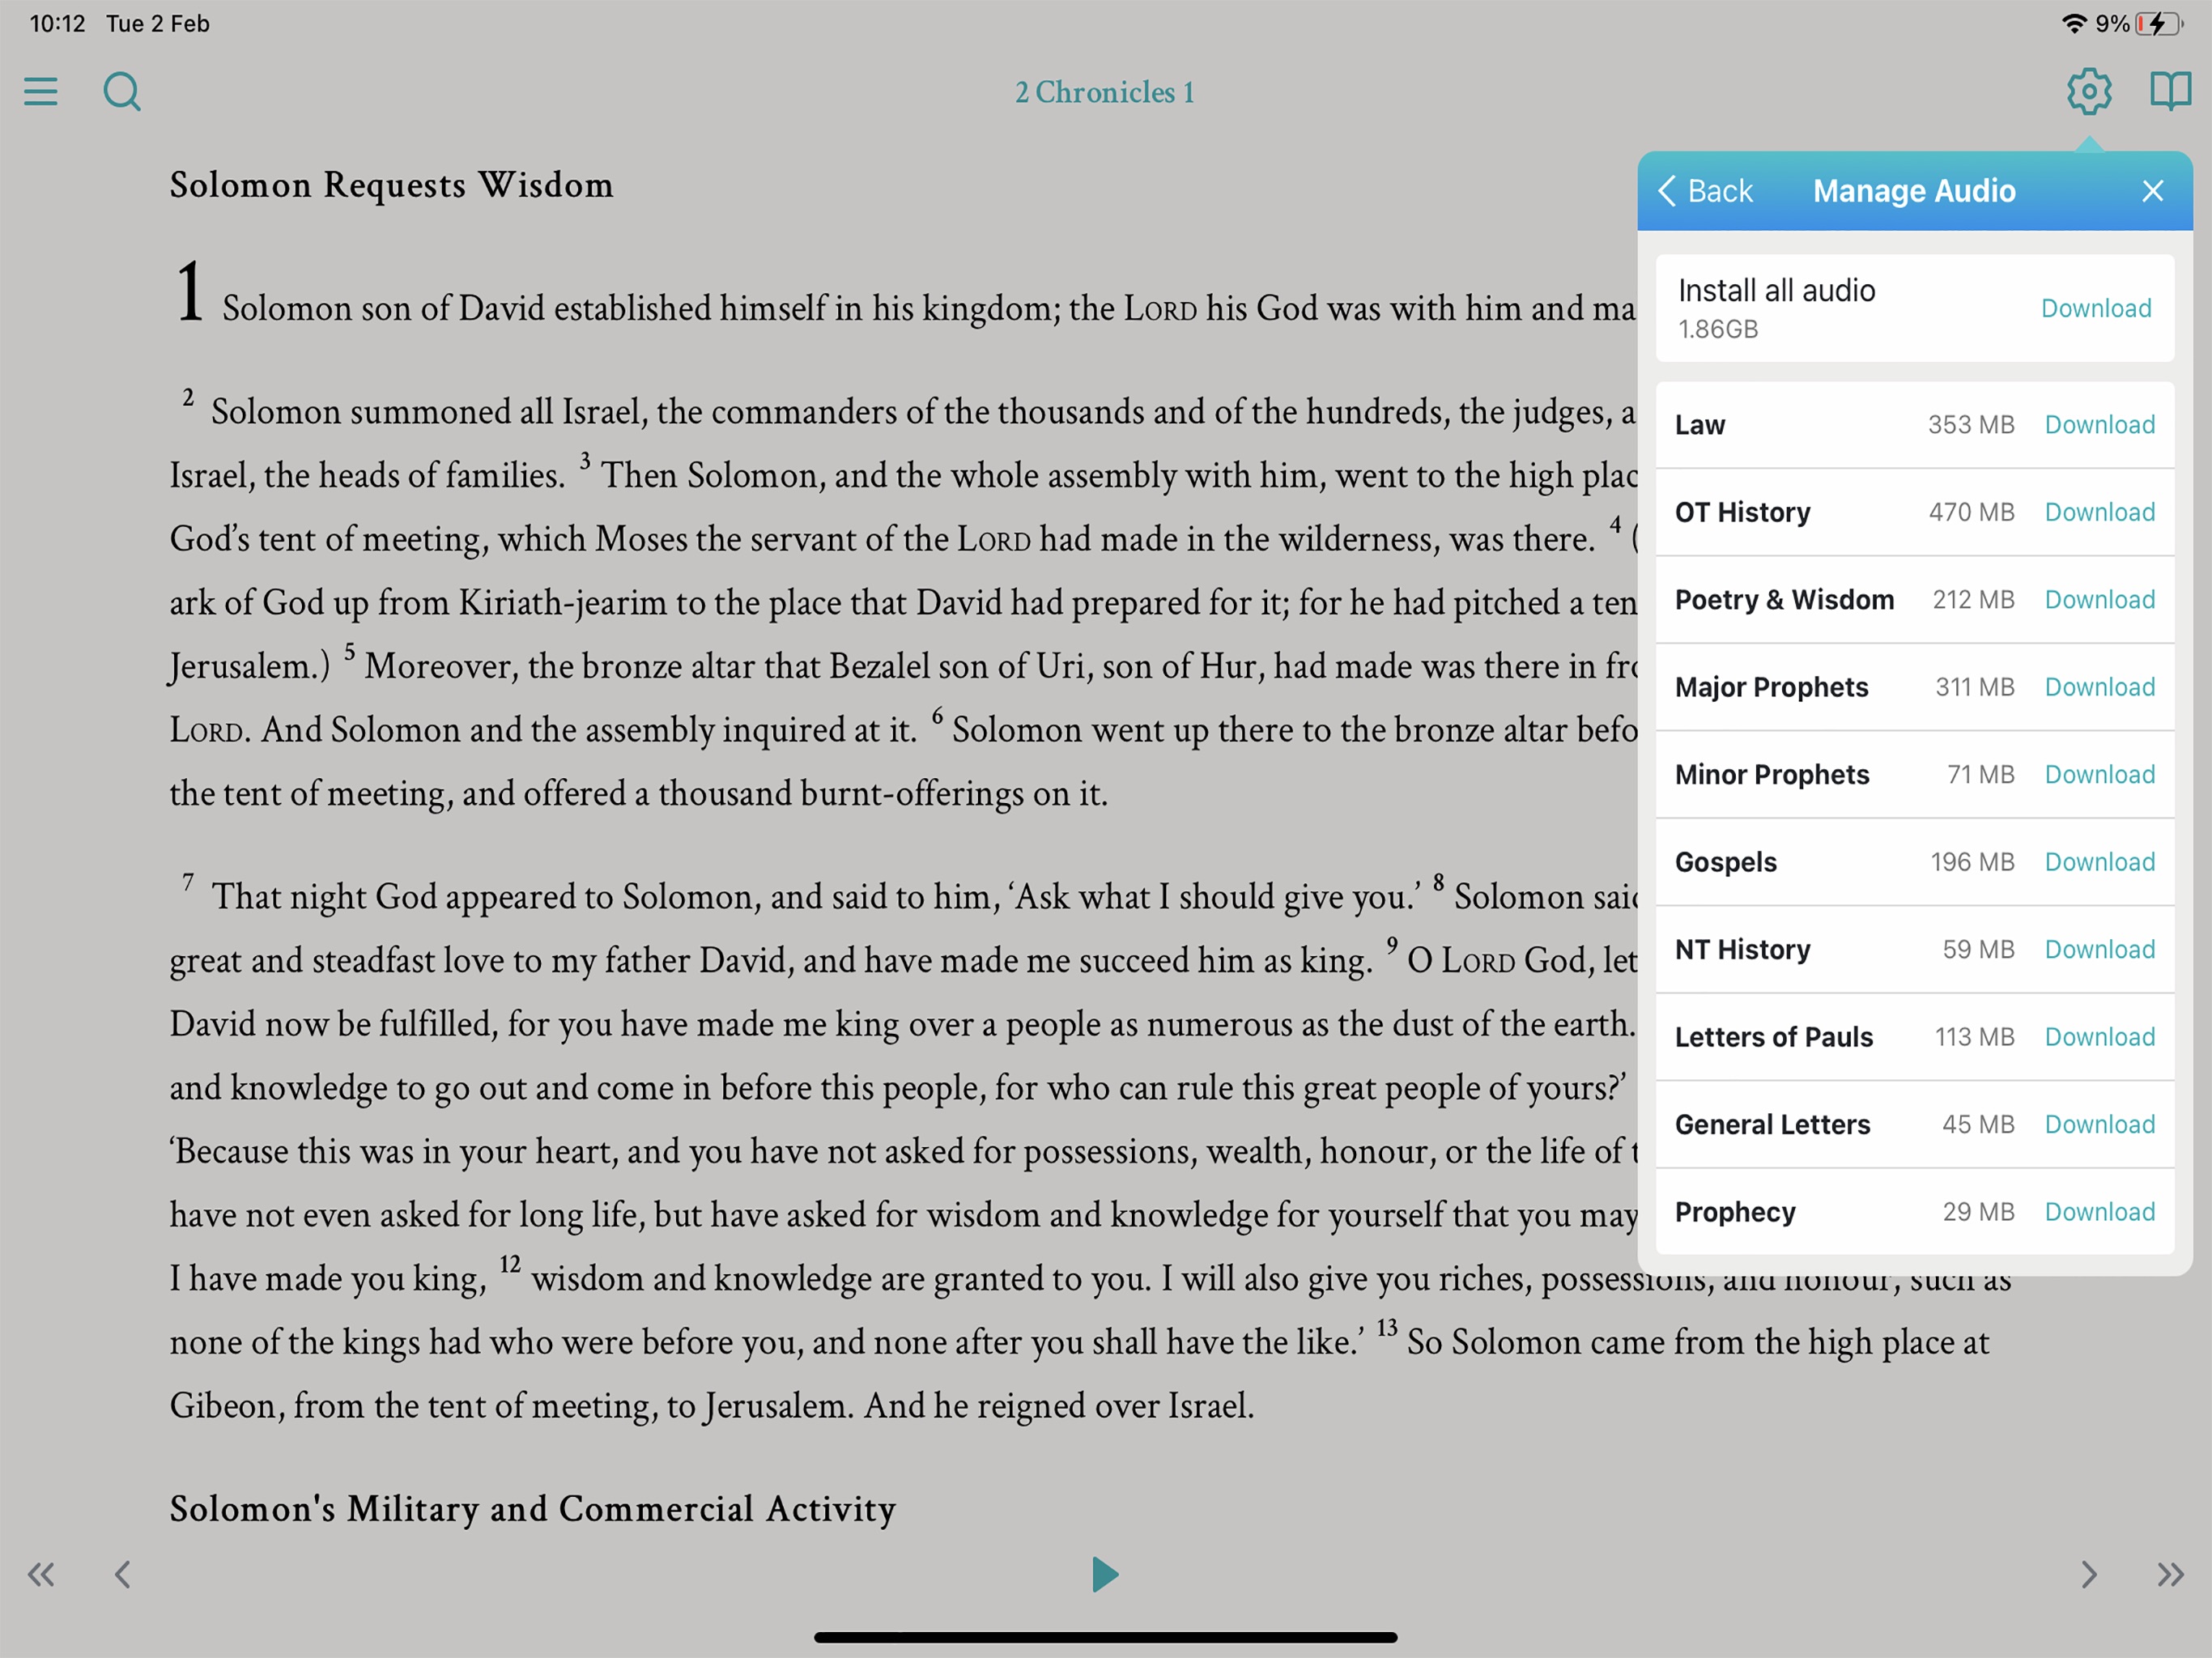Select the Prophecy audio category
Viewport: 2212px width, 1658px height.
click(x=1735, y=1210)
